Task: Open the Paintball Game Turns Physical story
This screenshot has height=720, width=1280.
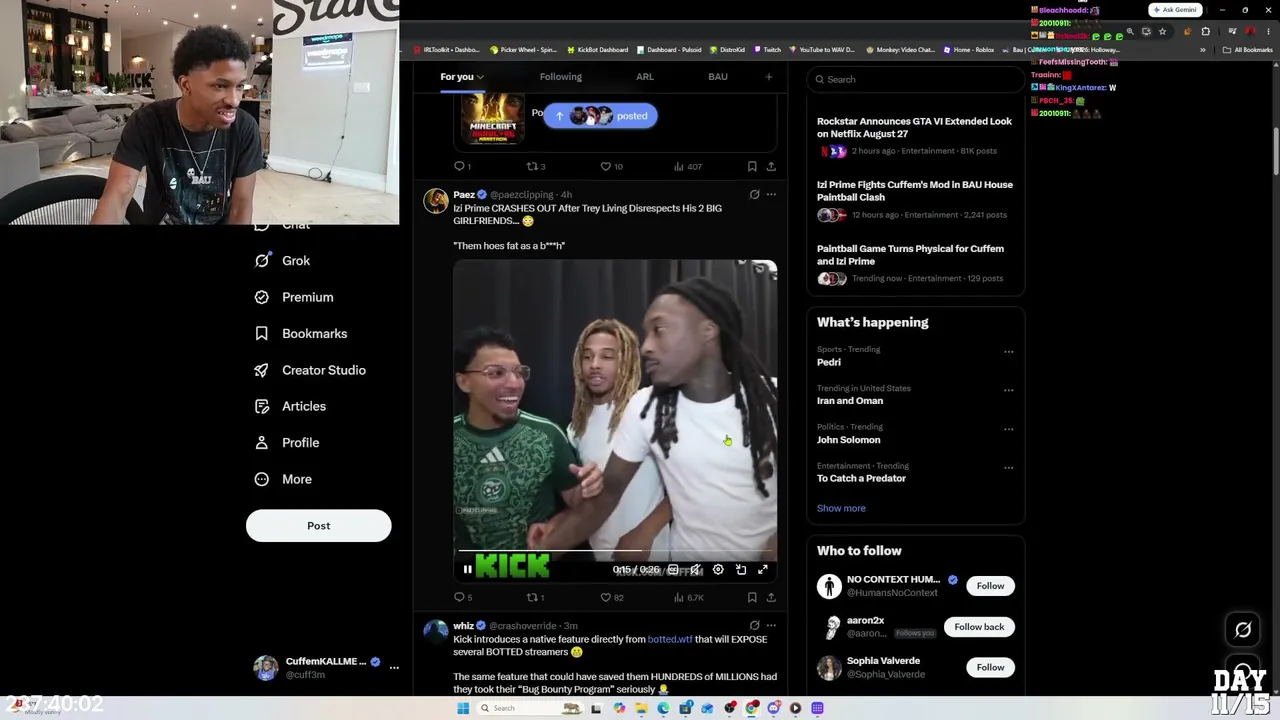Action: [915, 264]
